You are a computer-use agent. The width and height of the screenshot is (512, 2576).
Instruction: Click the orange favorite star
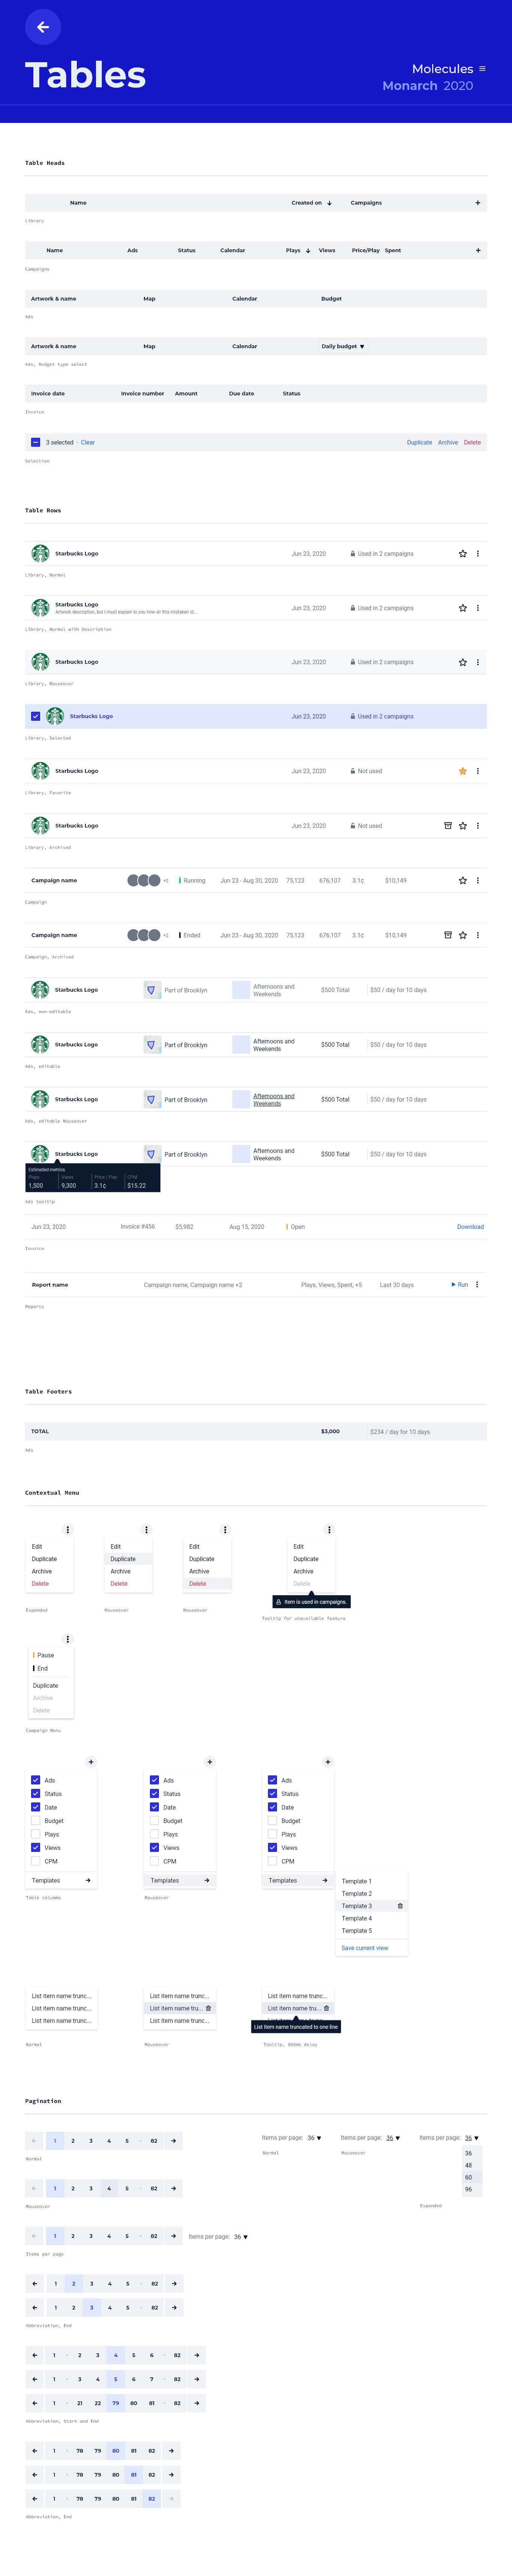pyautogui.click(x=462, y=771)
